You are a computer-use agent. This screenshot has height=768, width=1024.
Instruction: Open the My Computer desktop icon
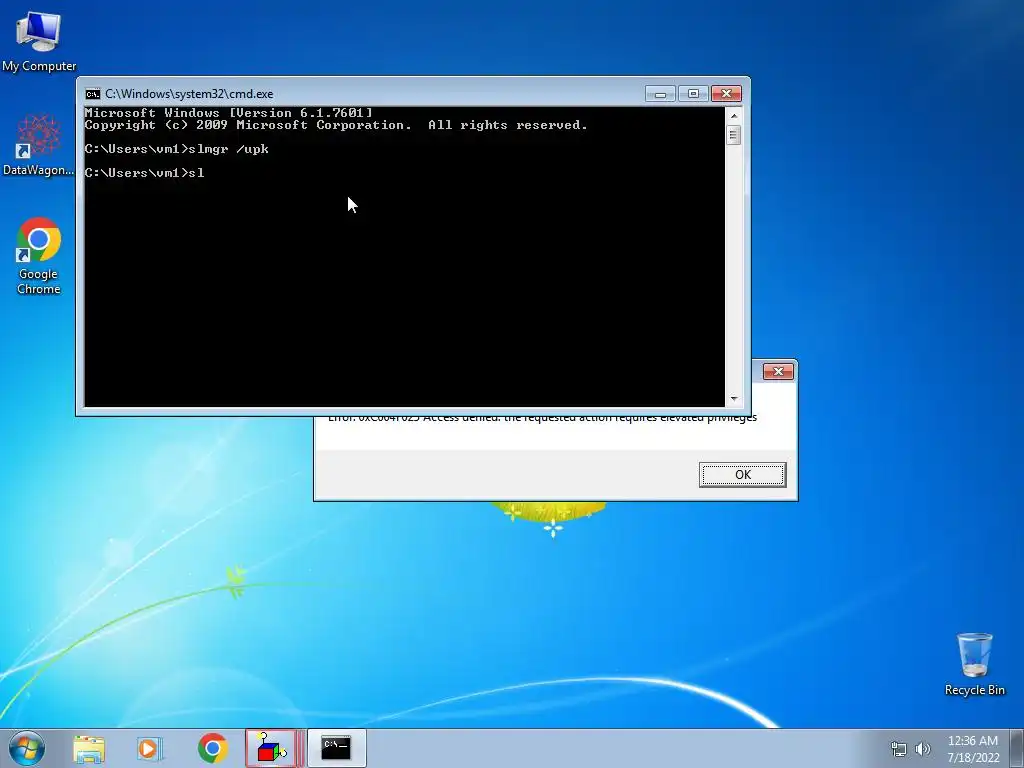click(x=39, y=40)
